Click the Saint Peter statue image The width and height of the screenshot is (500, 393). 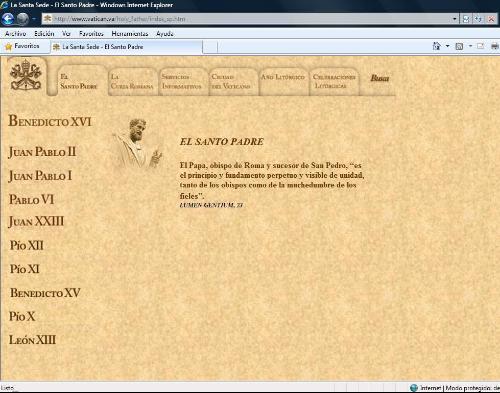tap(138, 144)
